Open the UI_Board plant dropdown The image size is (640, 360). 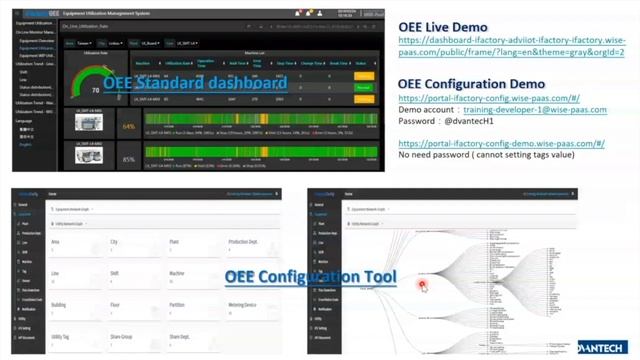point(150,43)
